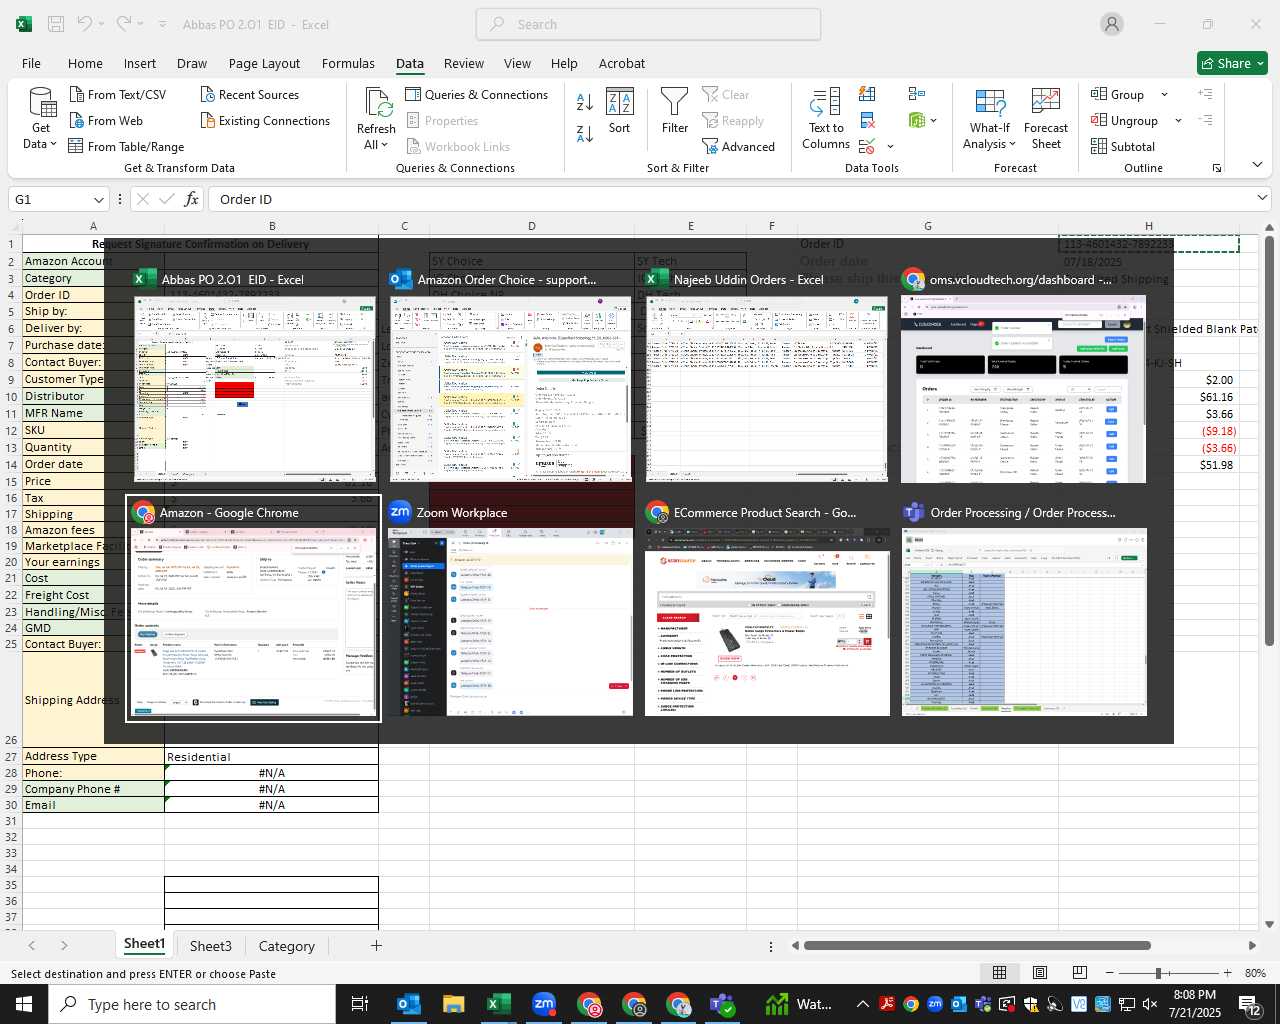Open Queries & Connections pane

(x=477, y=94)
